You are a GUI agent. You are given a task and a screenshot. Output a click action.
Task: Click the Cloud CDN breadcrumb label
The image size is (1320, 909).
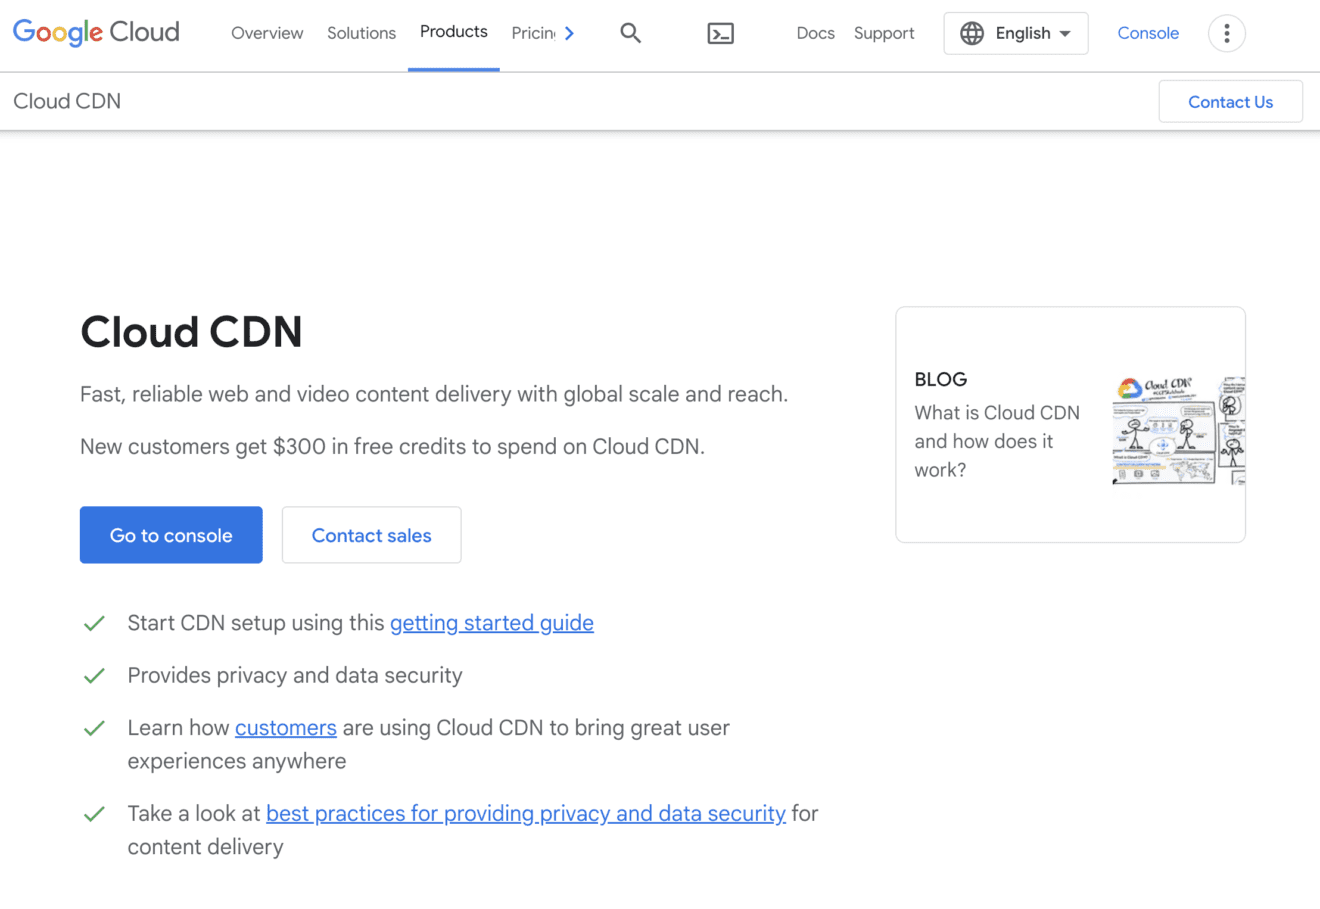tap(66, 101)
